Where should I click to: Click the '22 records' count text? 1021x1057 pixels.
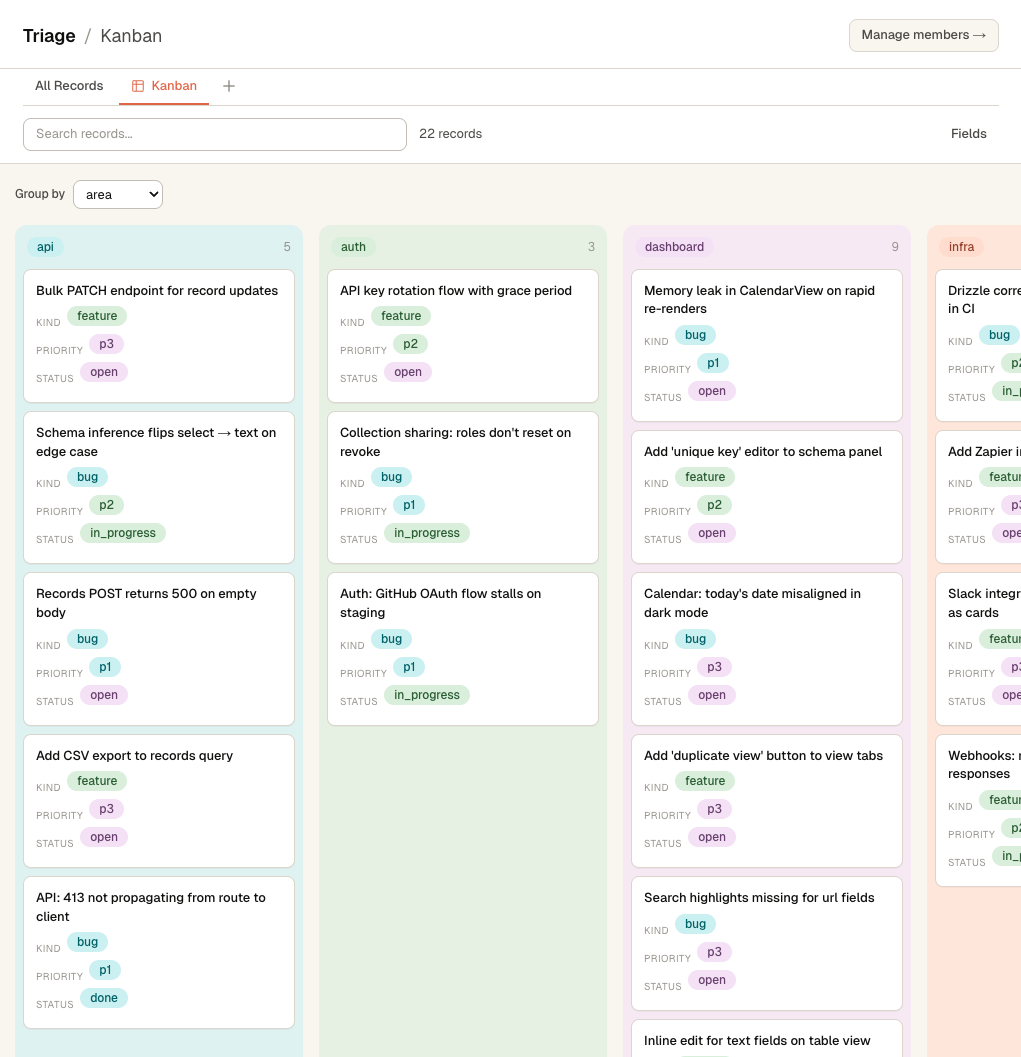450,133
